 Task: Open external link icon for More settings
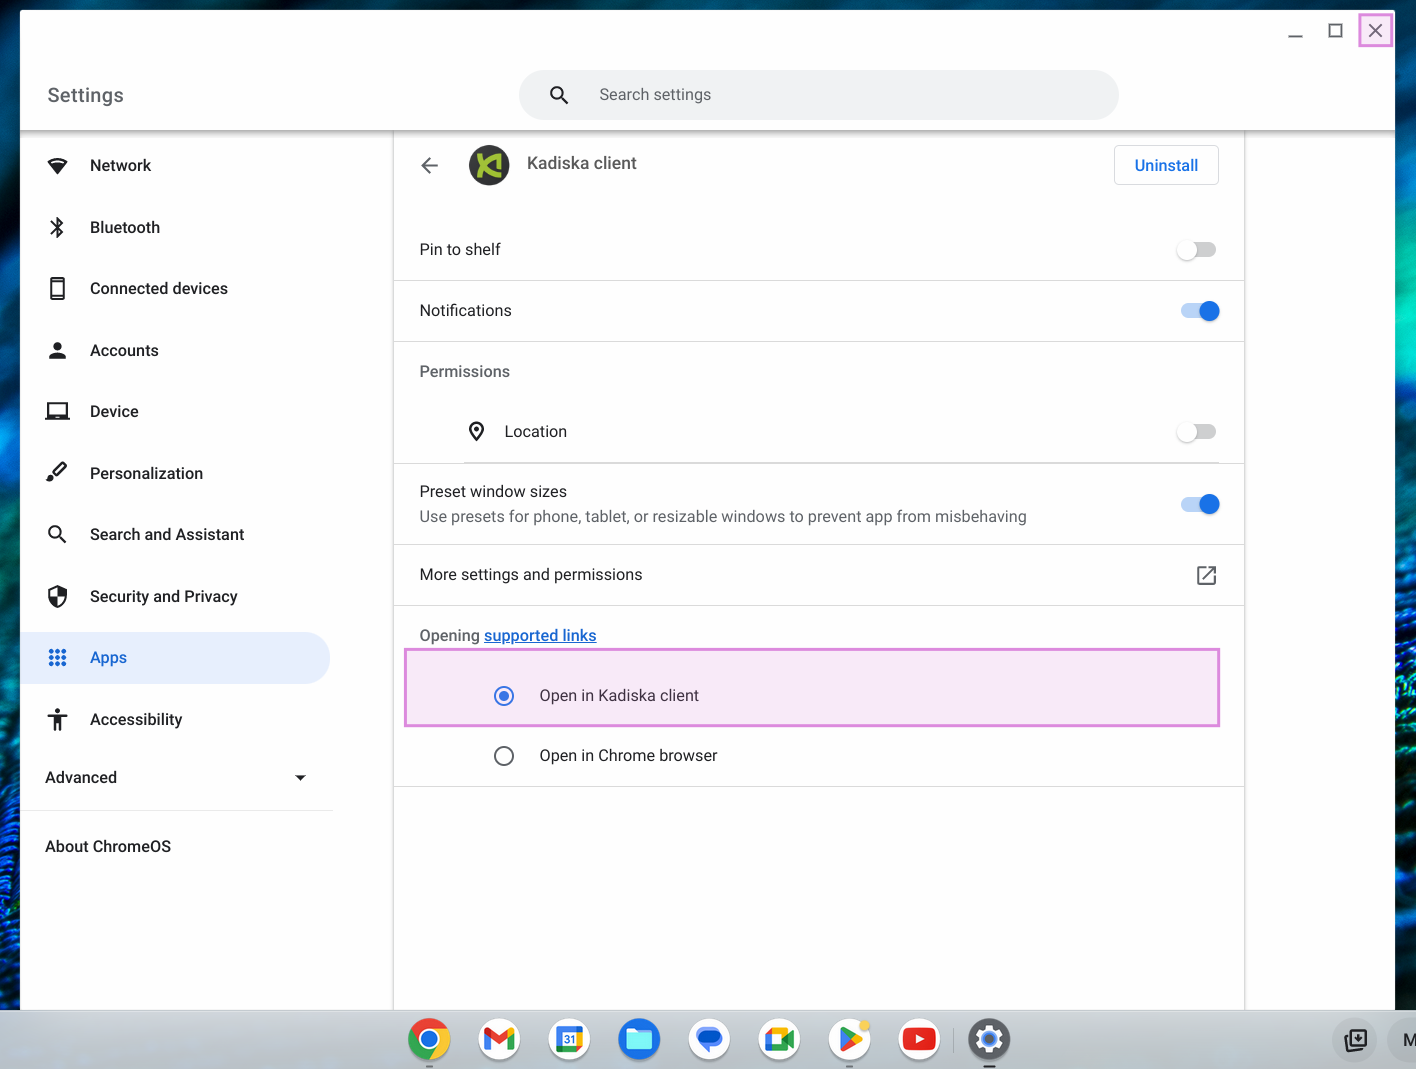(x=1207, y=575)
